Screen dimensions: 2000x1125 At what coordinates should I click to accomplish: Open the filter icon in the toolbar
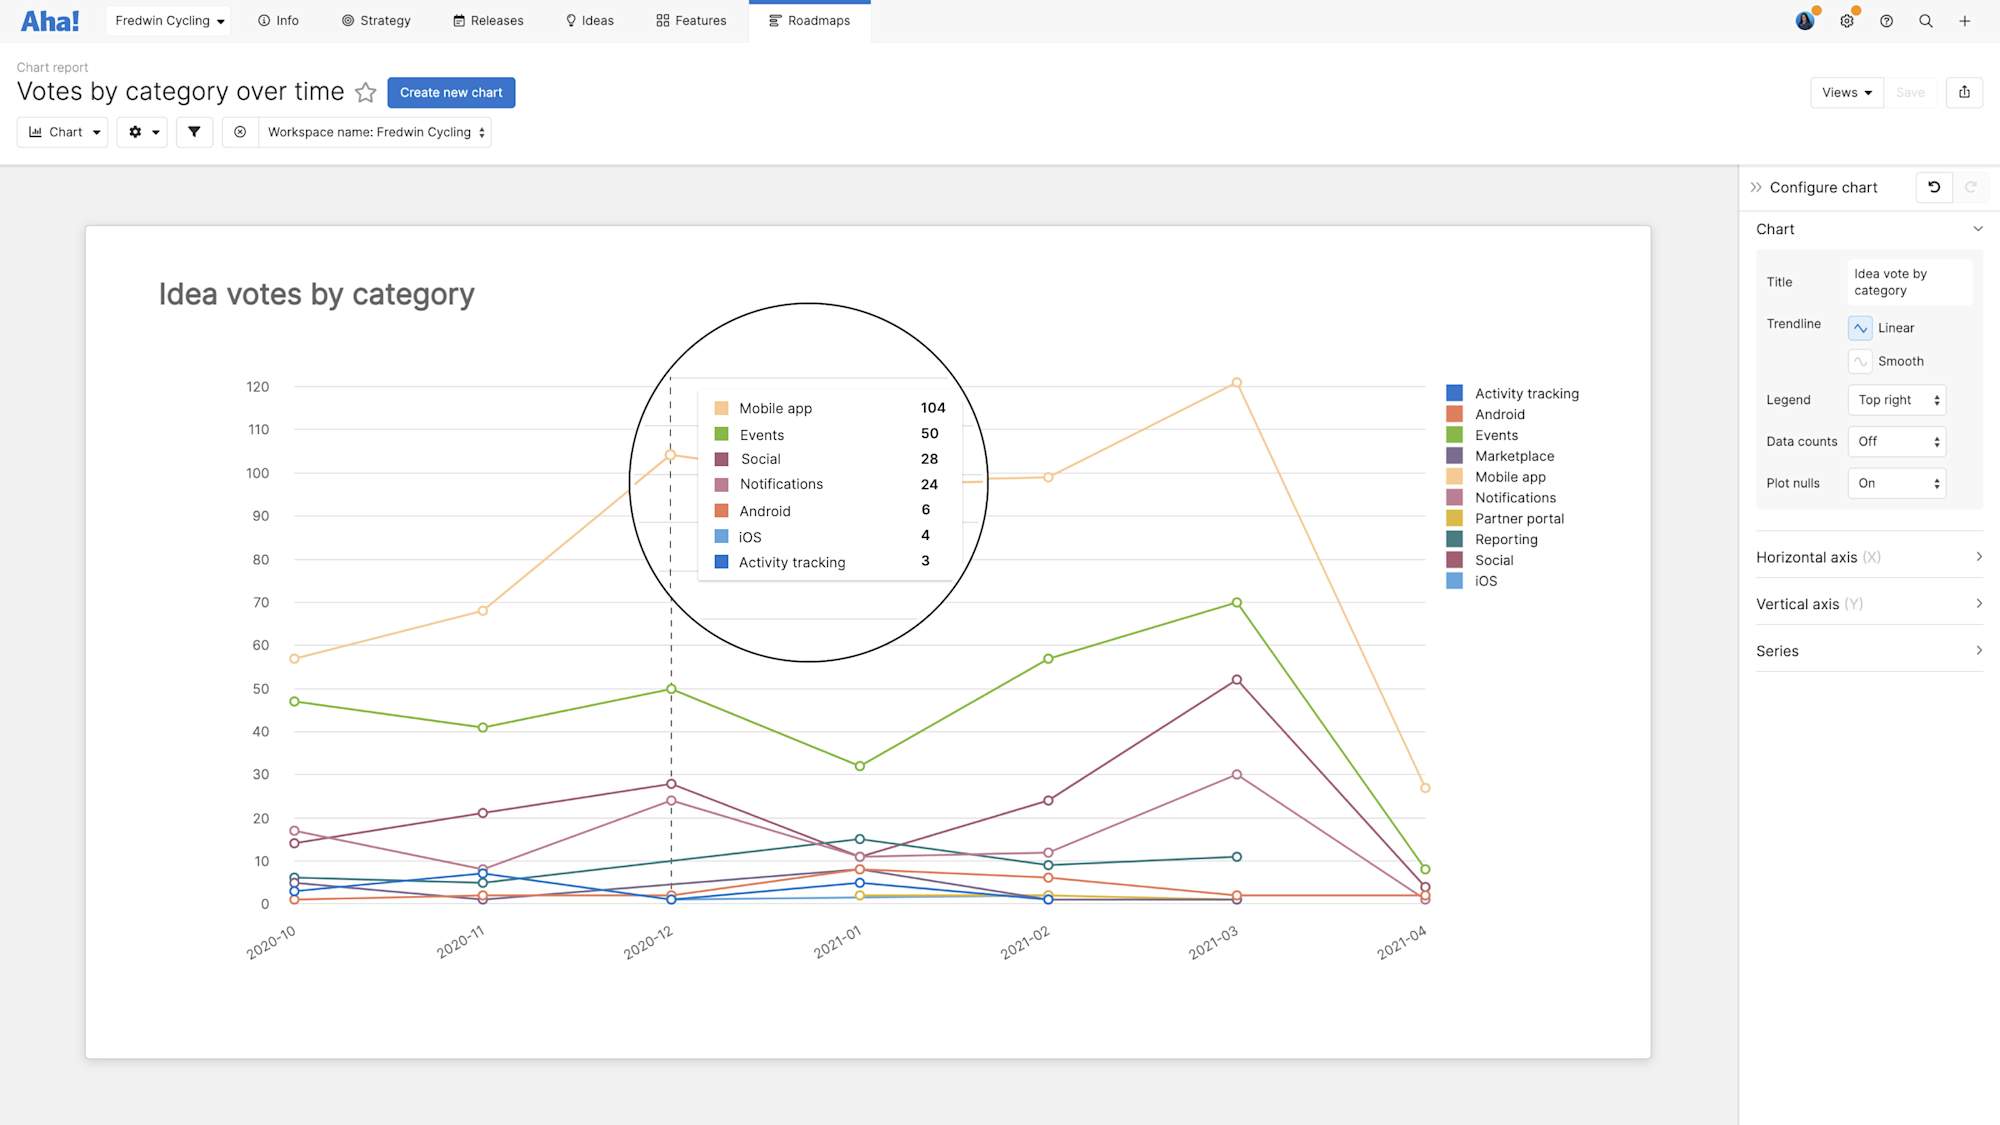(x=194, y=131)
